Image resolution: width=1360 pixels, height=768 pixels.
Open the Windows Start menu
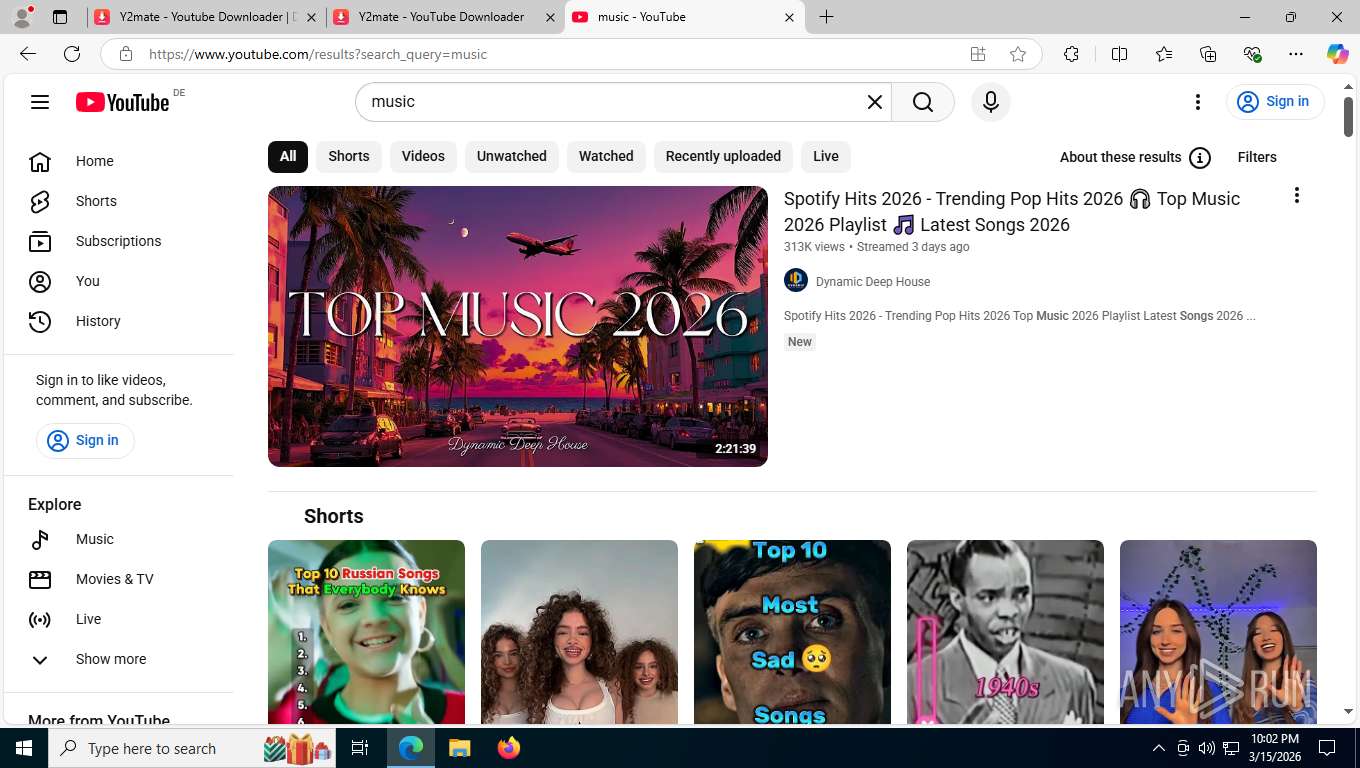[x=24, y=748]
